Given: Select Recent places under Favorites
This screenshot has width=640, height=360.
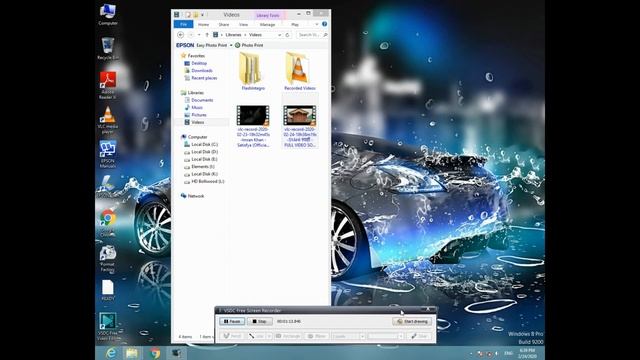Looking at the screenshot, I should [x=204, y=78].
